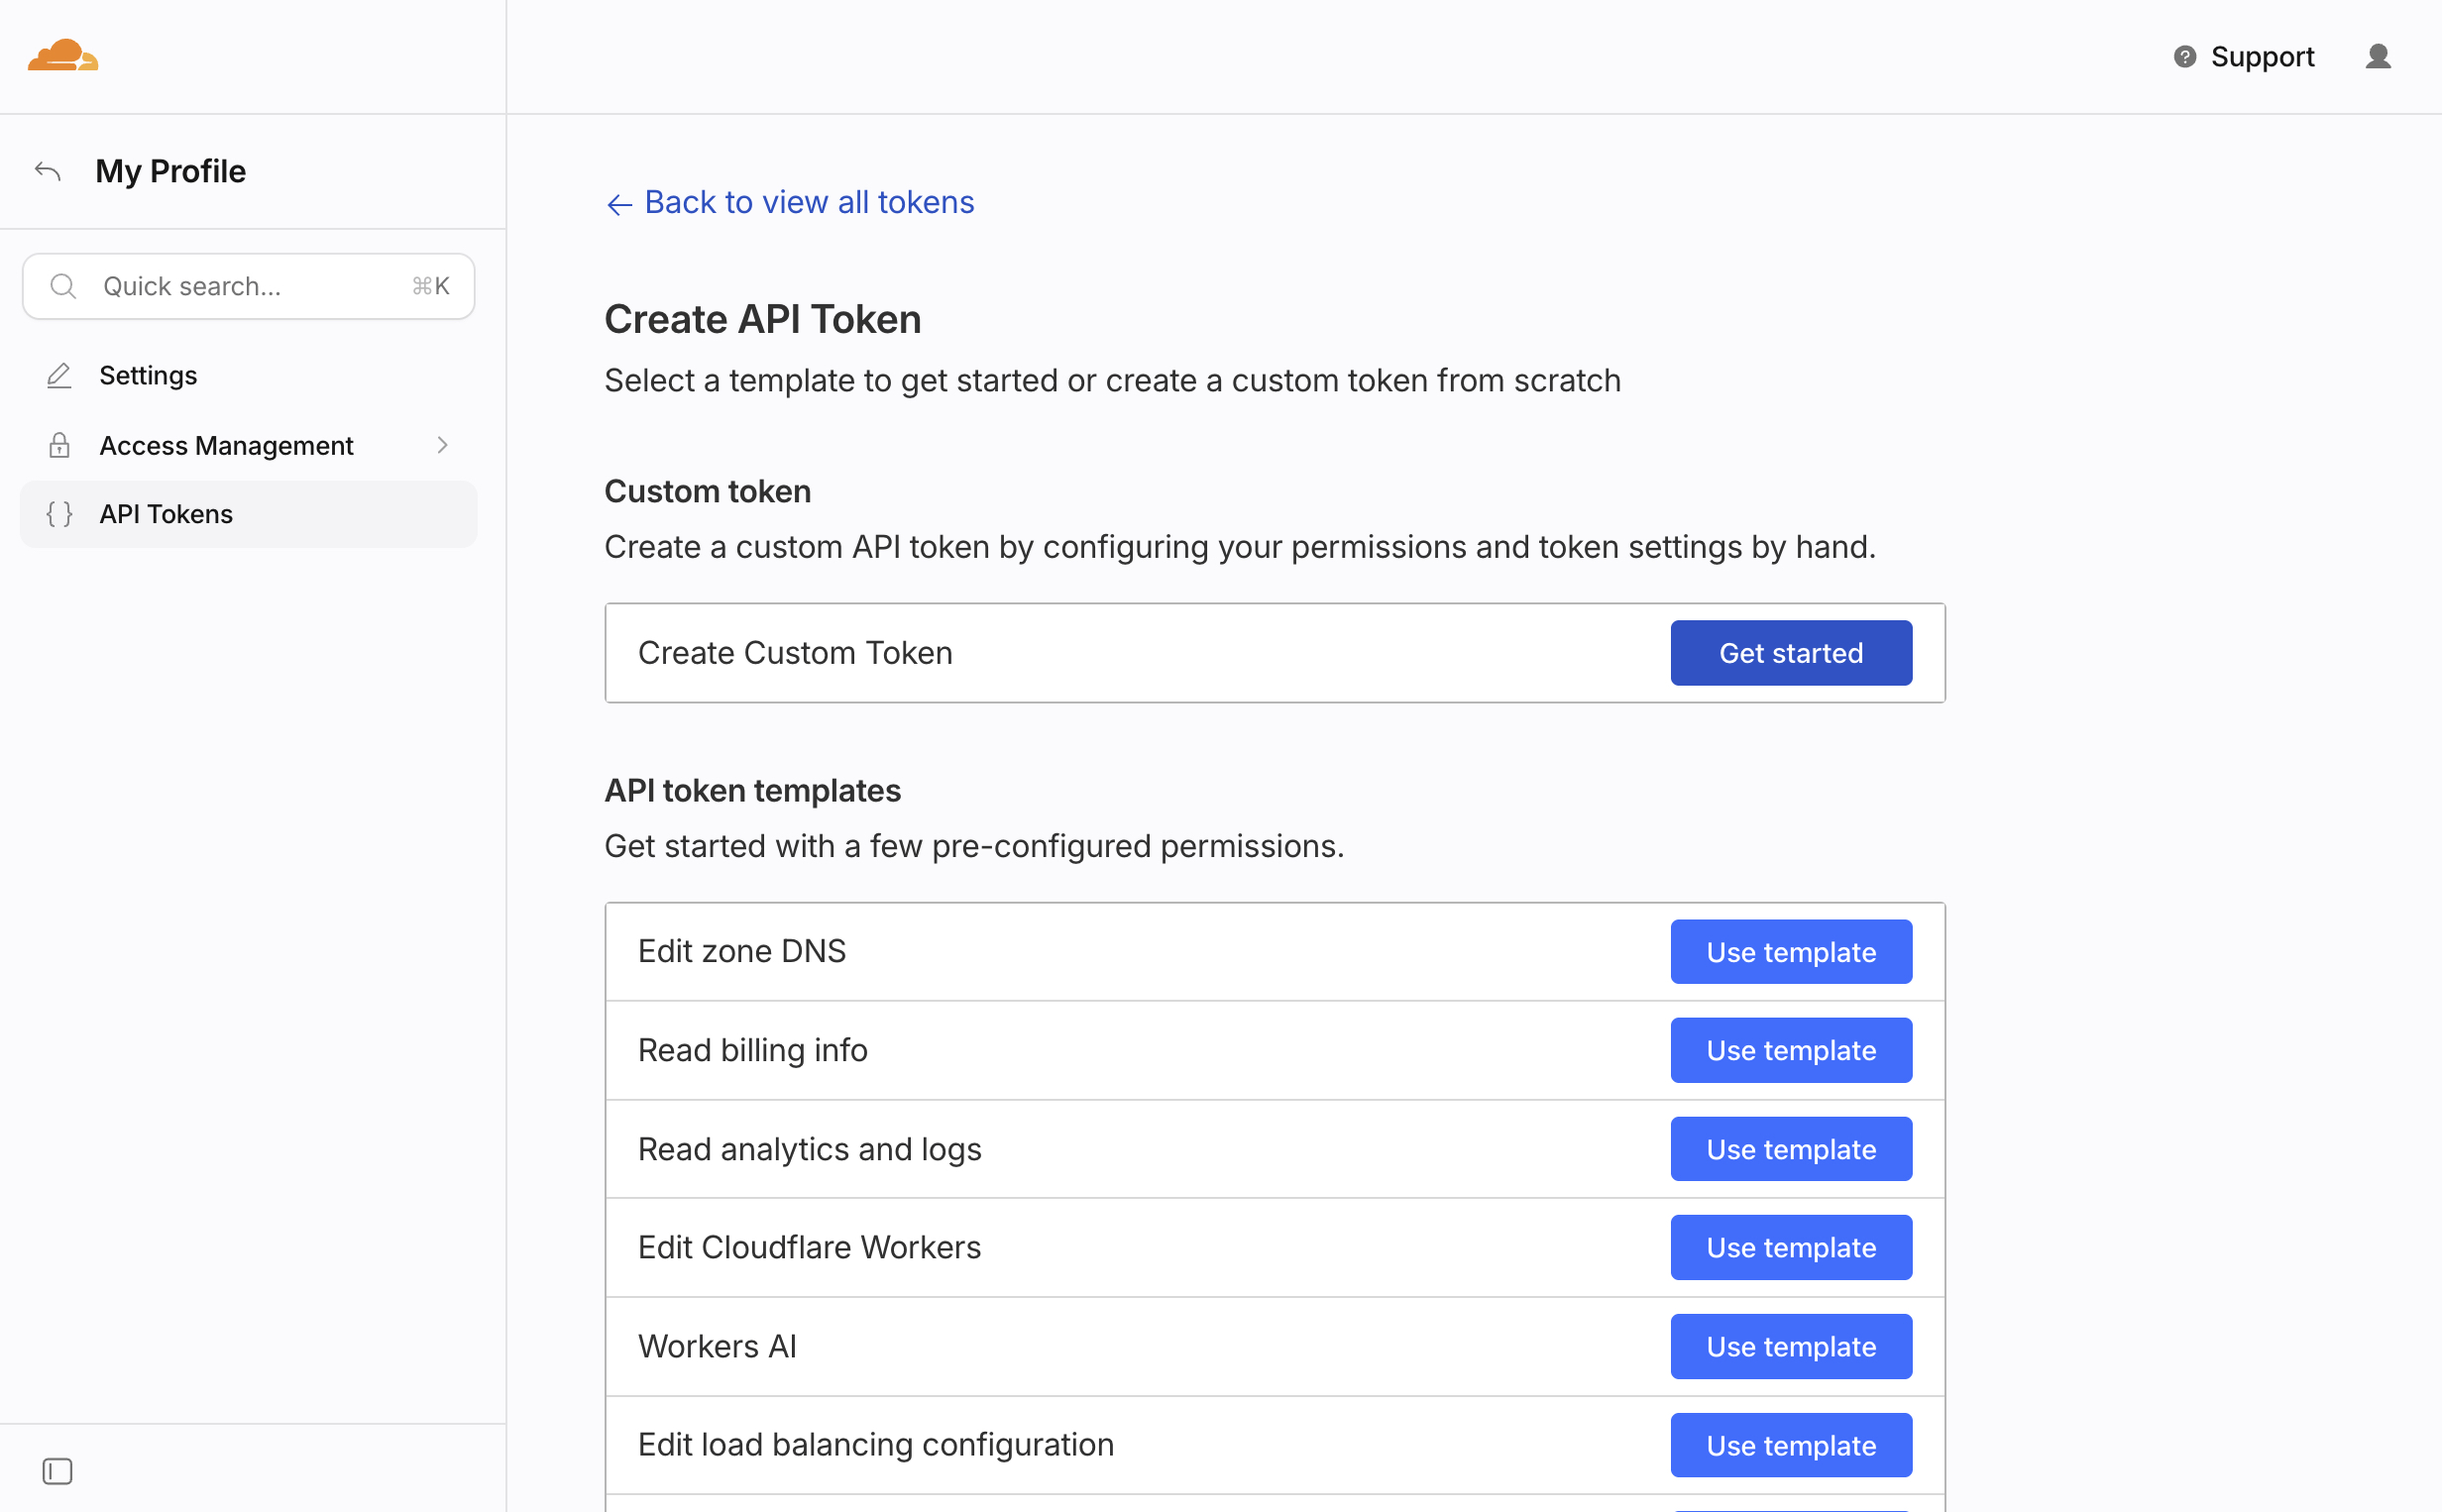Viewport: 2442px width, 1512px height.
Task: Click the Cloudflare logo
Action: coord(63,55)
